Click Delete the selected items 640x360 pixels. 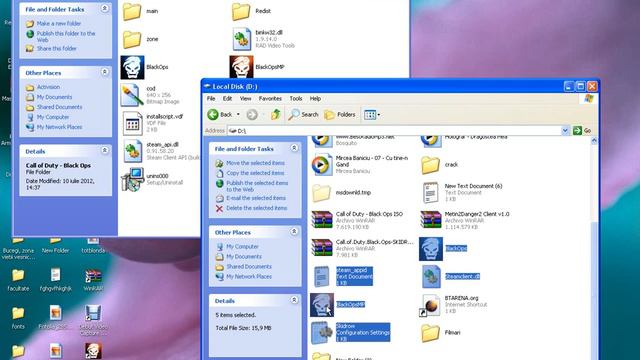click(256, 208)
